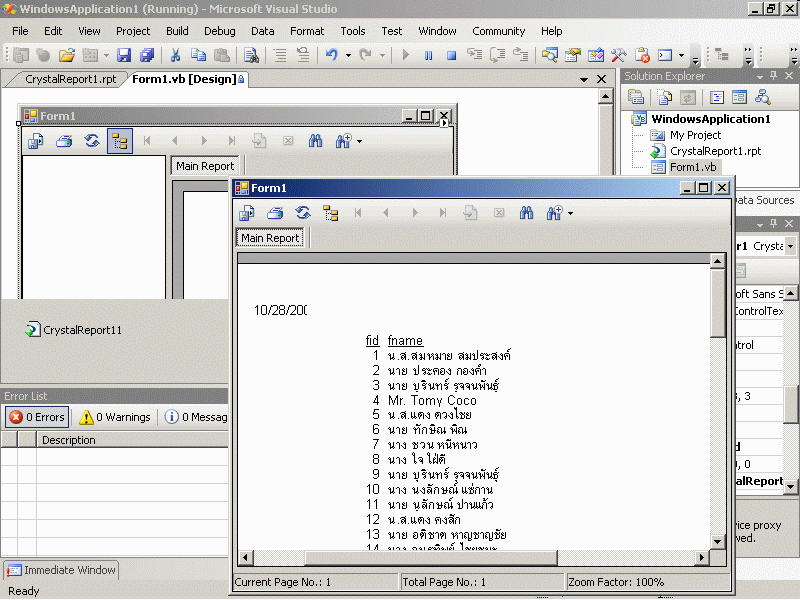
Task: Open the Undo history dropdown arrow
Action: pyautogui.click(x=348, y=56)
